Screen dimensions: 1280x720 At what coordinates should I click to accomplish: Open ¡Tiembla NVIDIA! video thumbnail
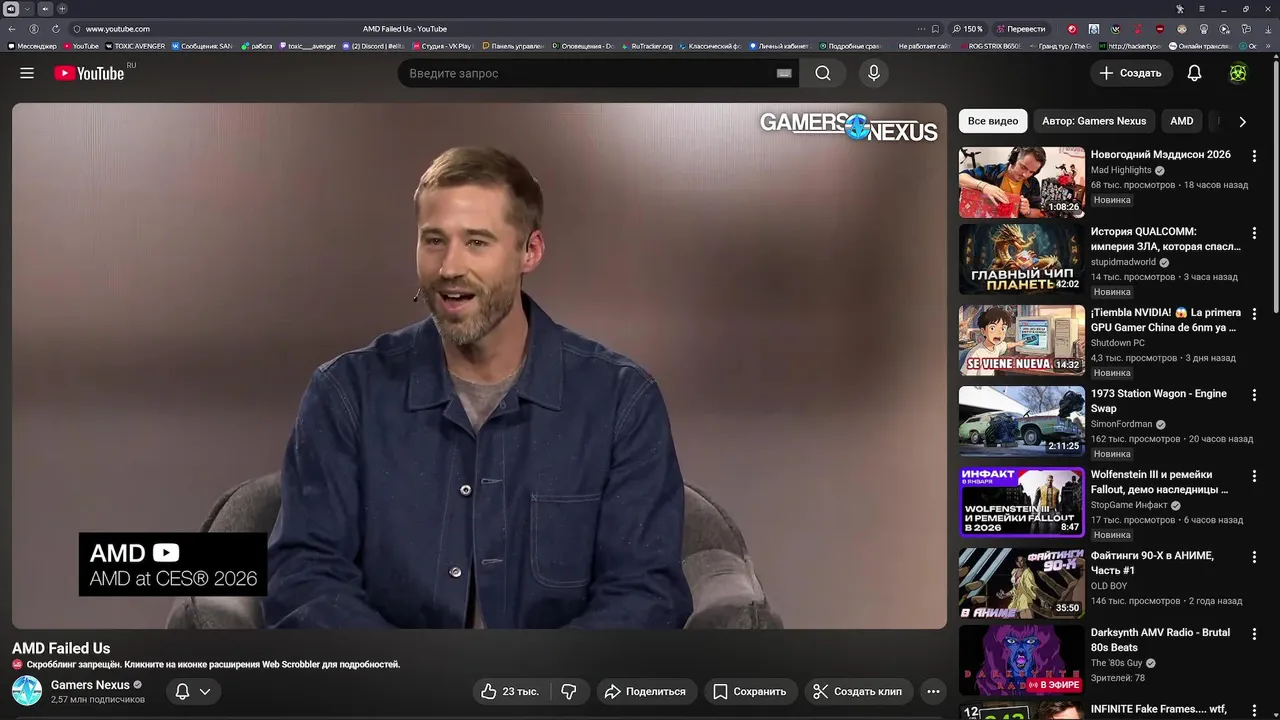point(1022,340)
